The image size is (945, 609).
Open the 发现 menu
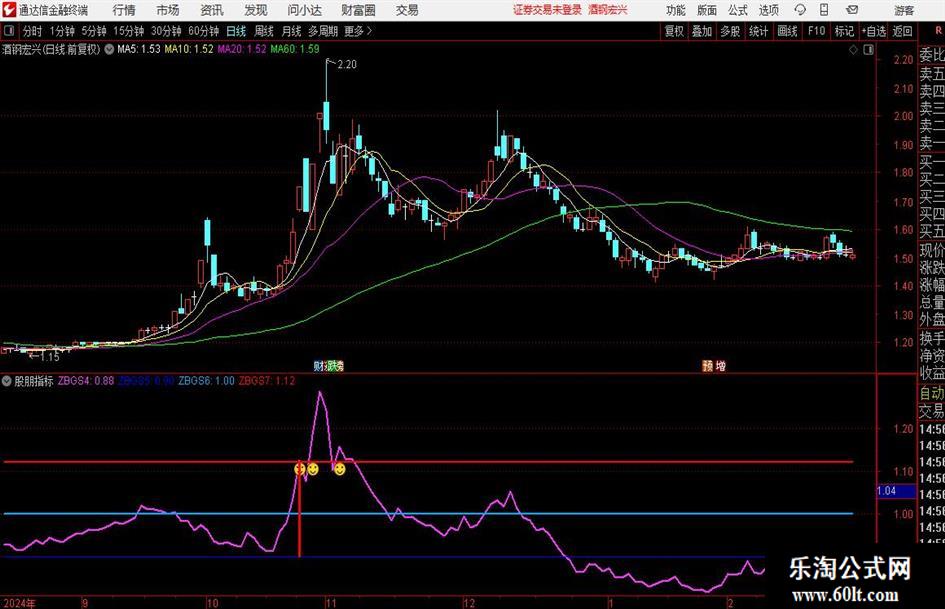click(x=256, y=10)
